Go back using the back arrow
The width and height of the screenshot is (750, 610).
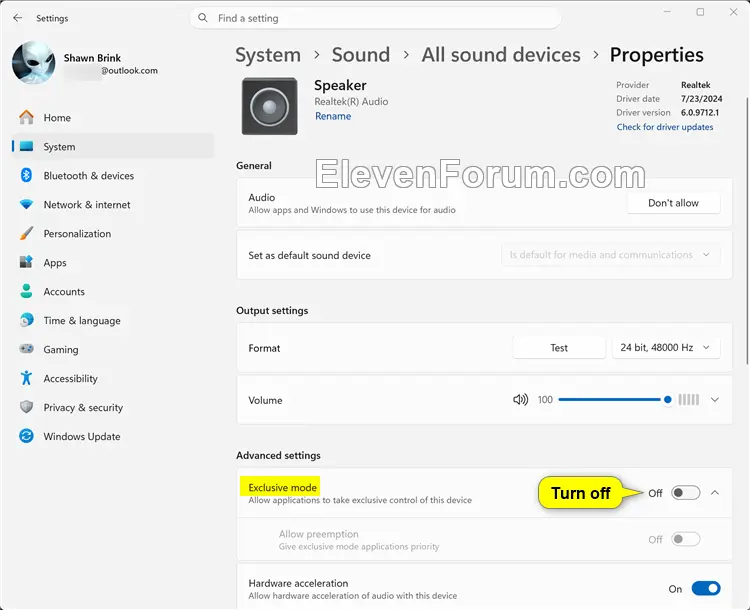point(18,18)
